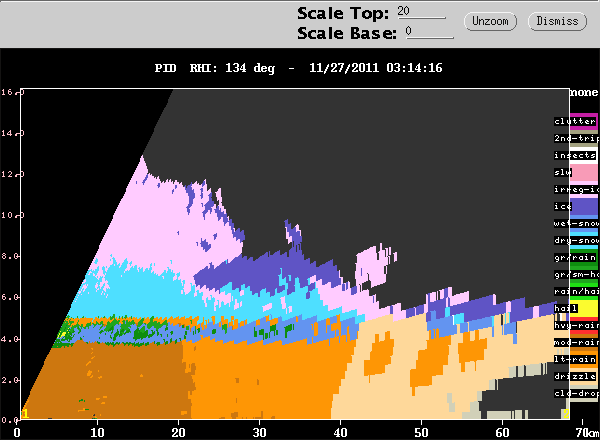Screen dimensions: 600x440
Task: Click the 'none' legend label
Action: coord(584,93)
